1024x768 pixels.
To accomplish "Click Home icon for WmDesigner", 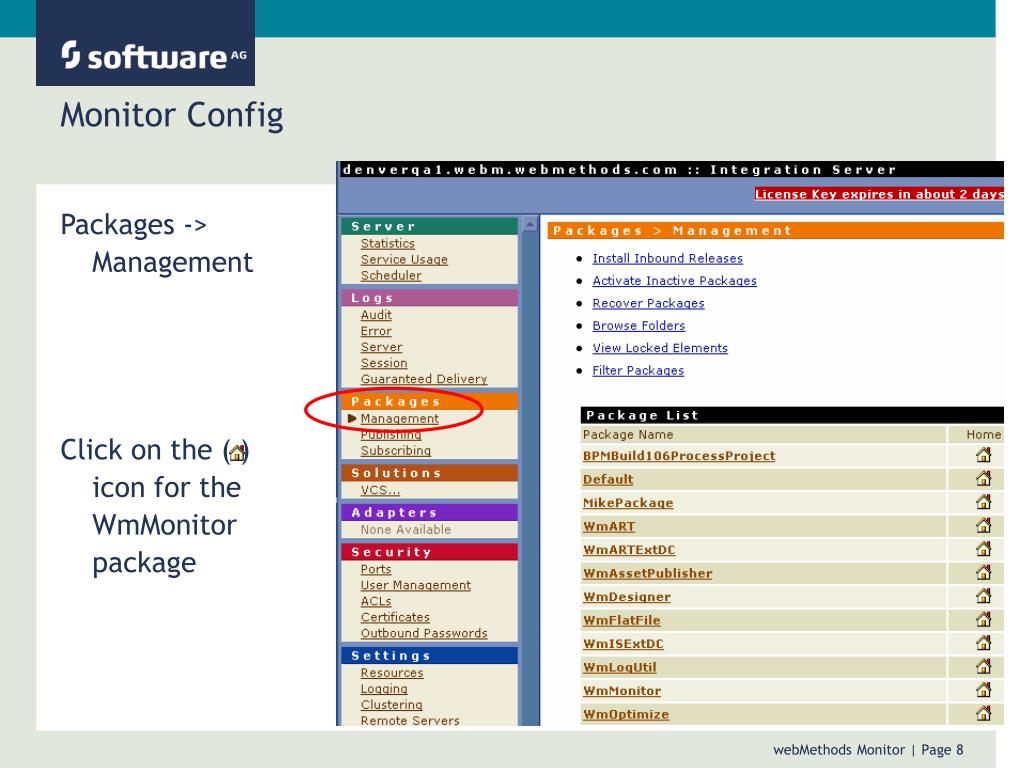I will [x=984, y=596].
